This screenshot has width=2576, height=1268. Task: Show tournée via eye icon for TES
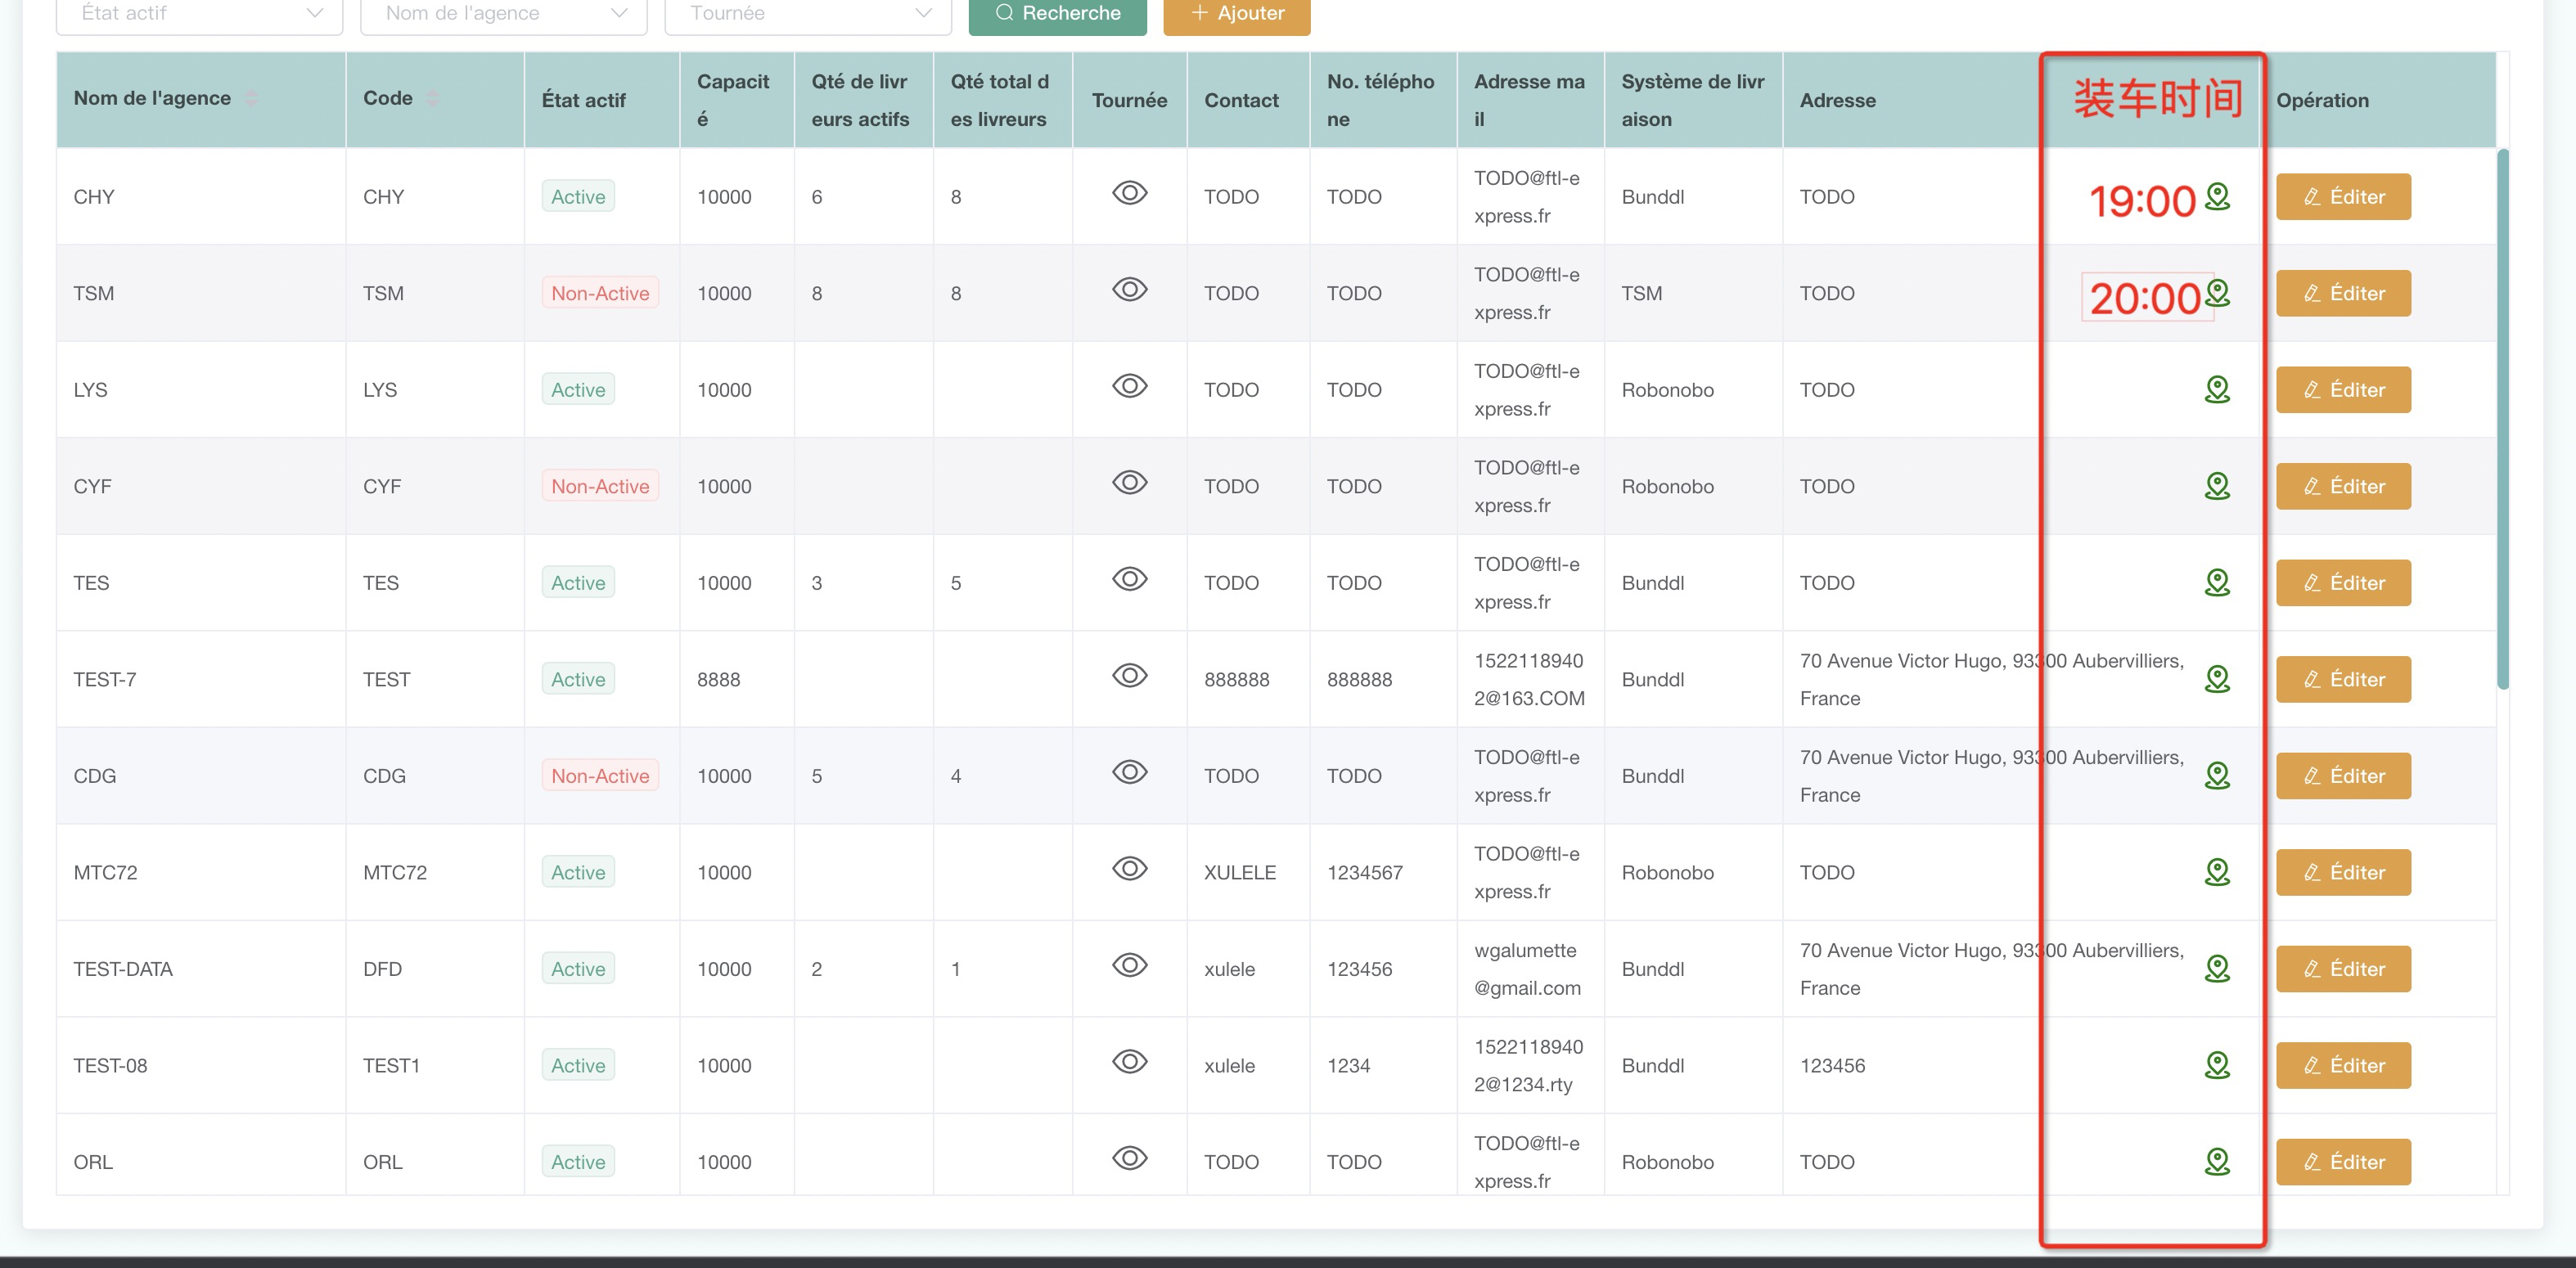click(x=1129, y=579)
